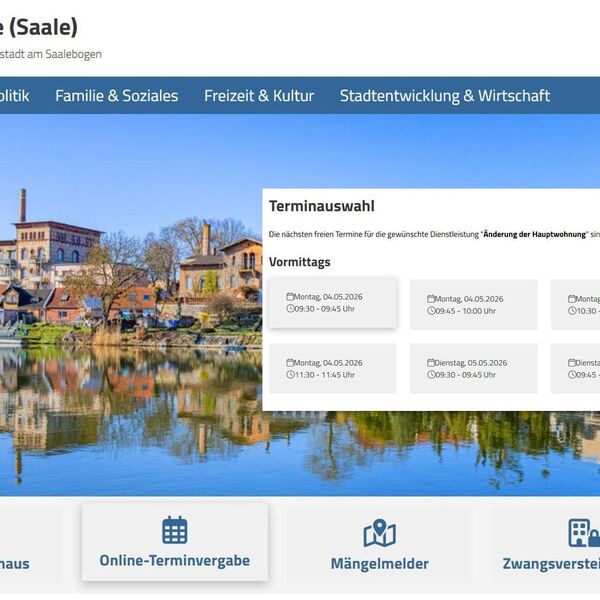Click calendar icon of 09:45 - 10:00 Monday slot
600x600 pixels.
pyautogui.click(x=431, y=299)
